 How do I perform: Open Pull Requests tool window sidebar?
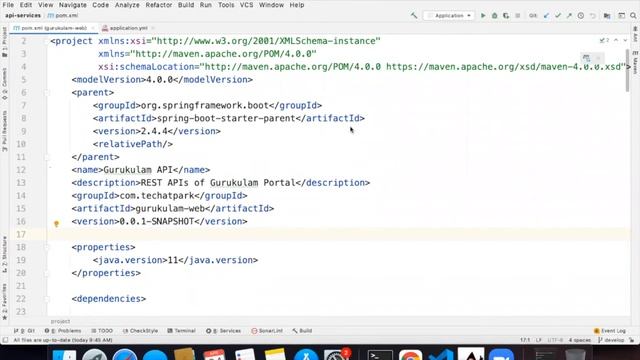point(4,131)
